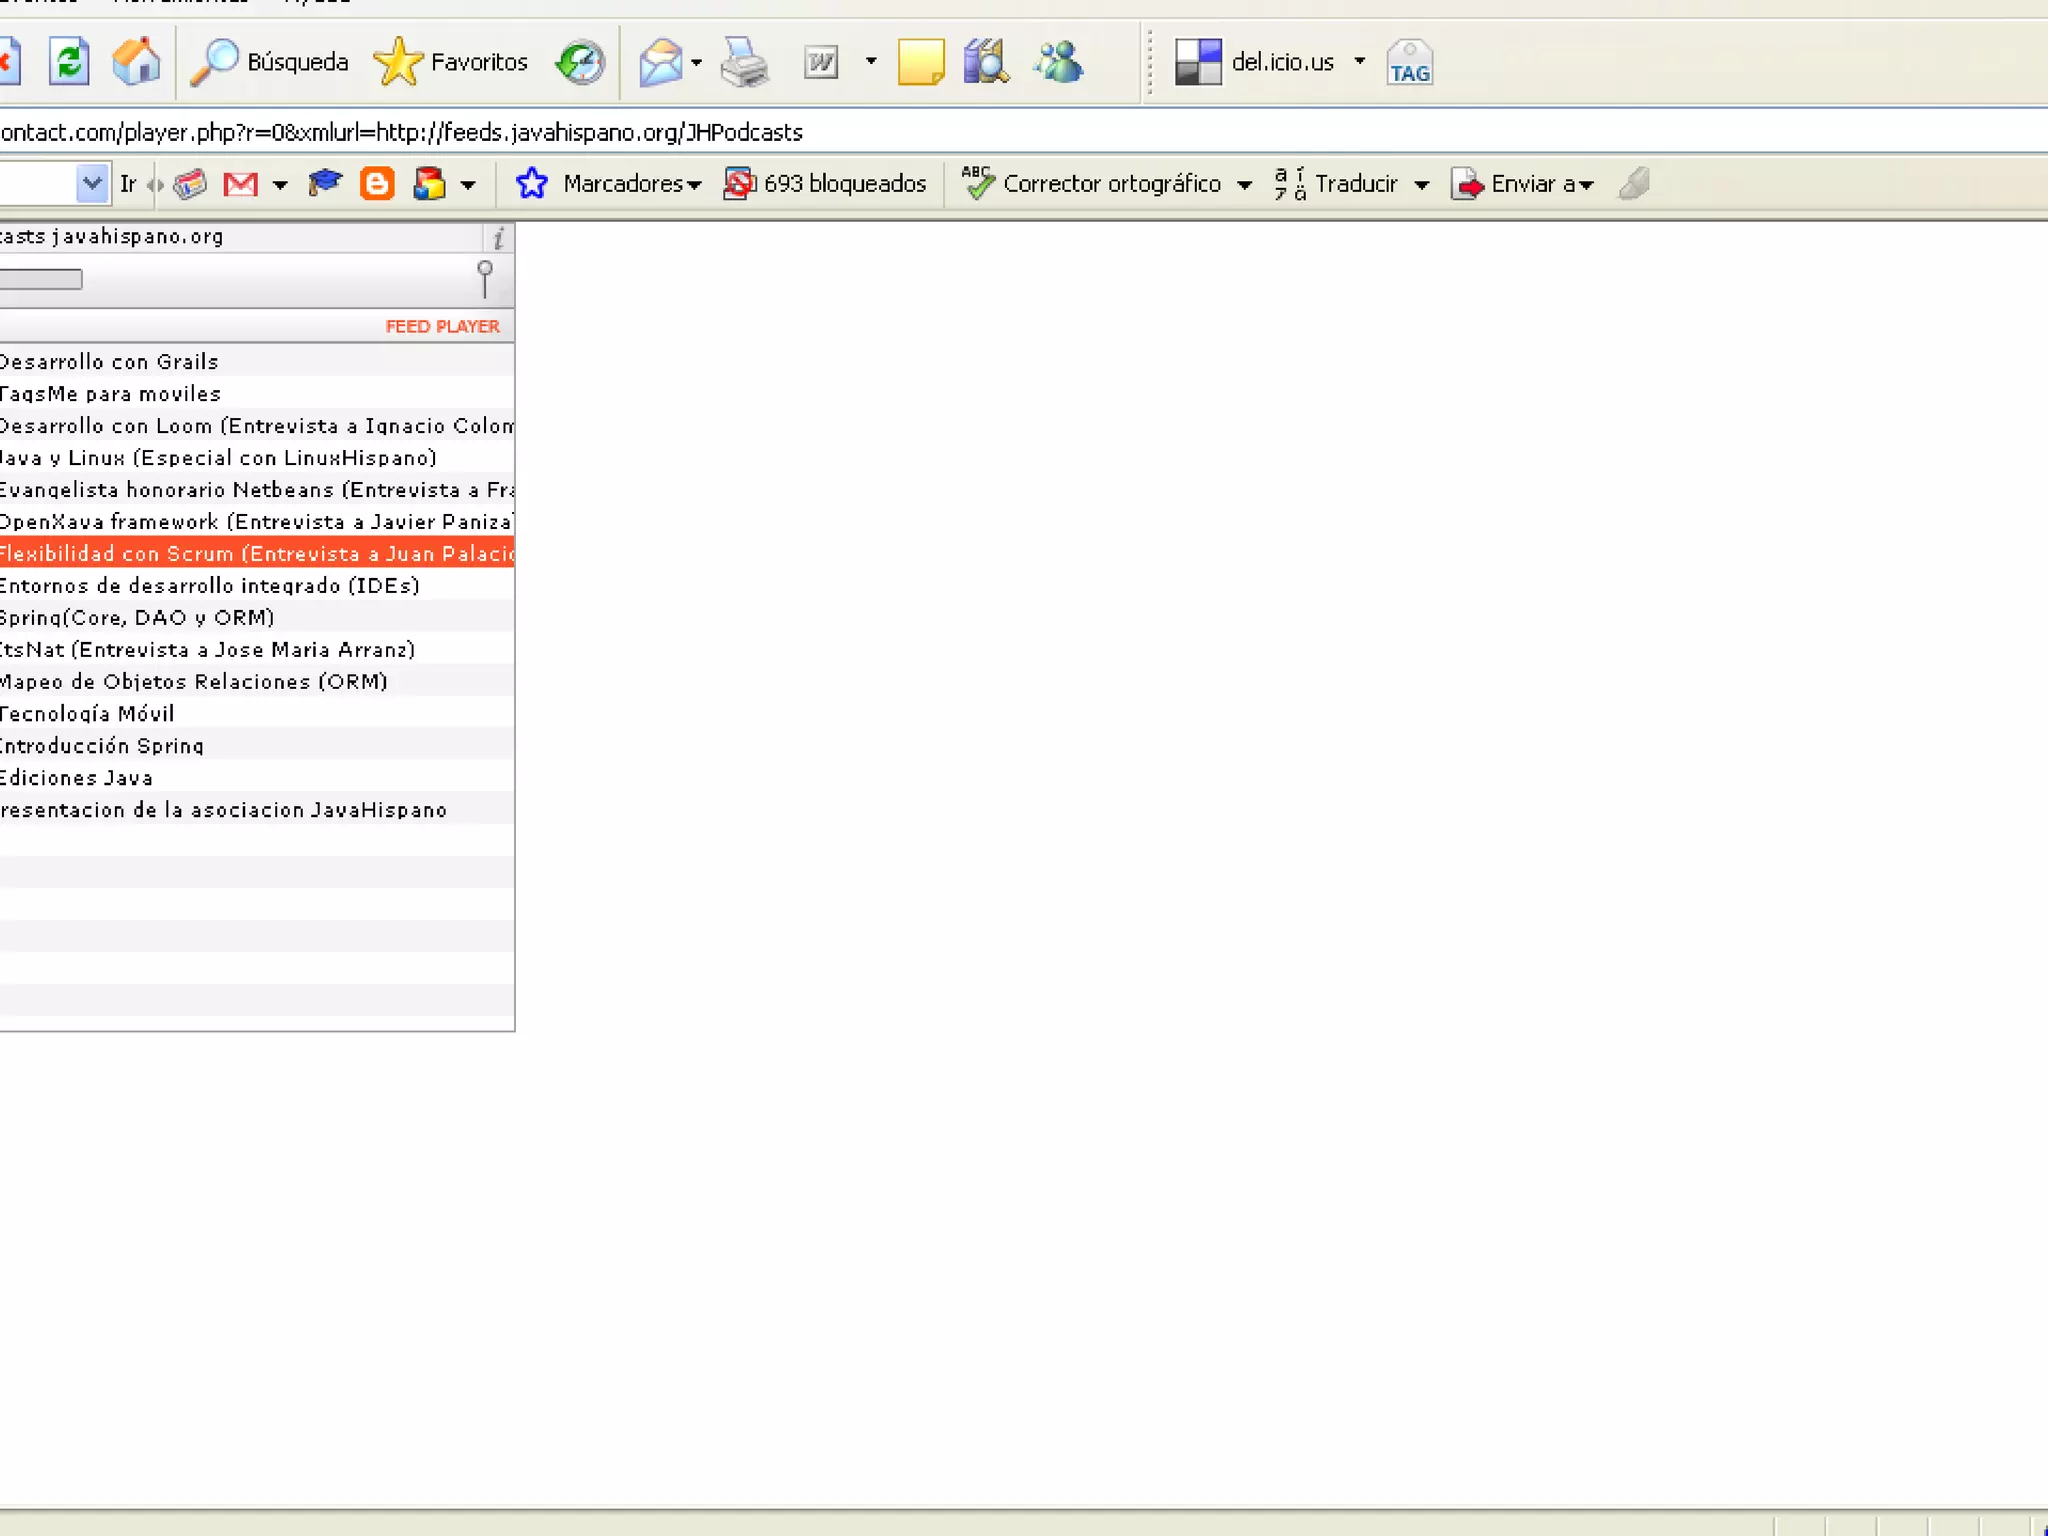This screenshot has height=1536, width=2048.
Task: Click the Gmail icon in toolbar
Action: coord(240,184)
